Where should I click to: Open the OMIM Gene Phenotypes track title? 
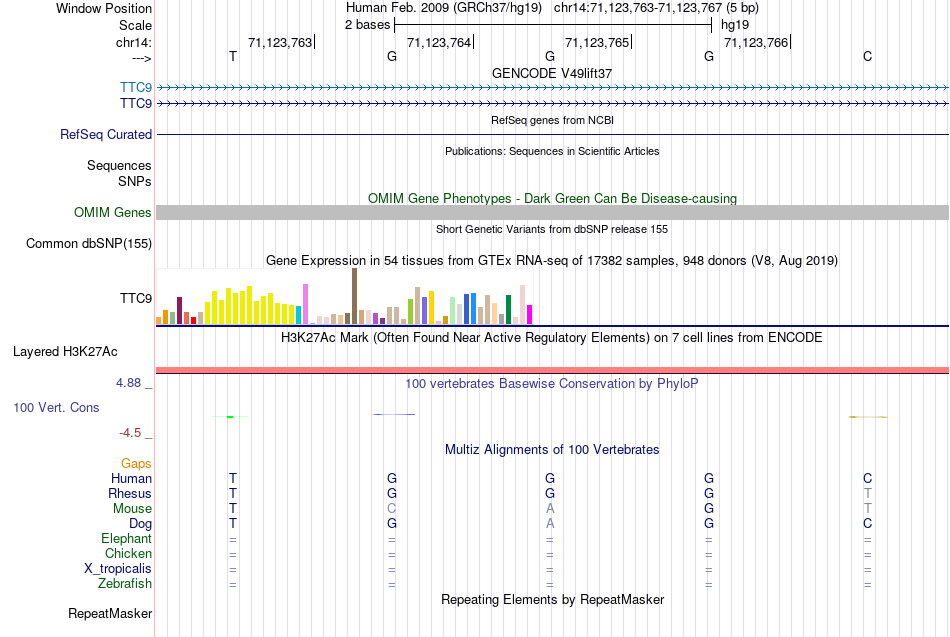552,199
